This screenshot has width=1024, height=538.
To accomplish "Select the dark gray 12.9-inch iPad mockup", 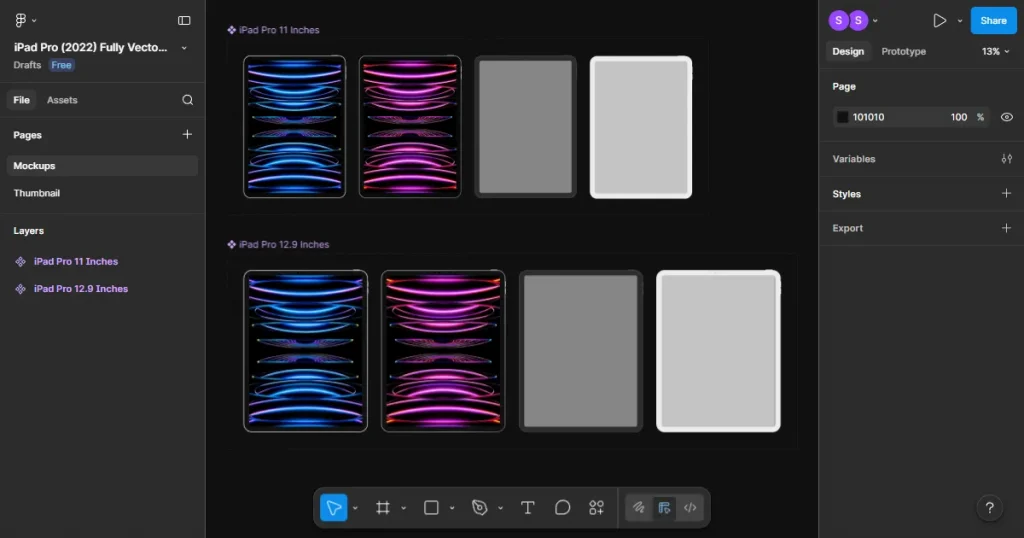I will click(581, 351).
